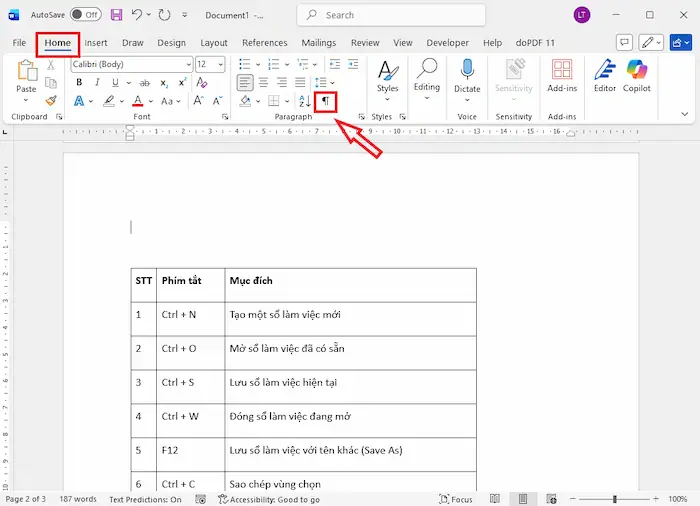700x506 pixels.
Task: Select the Format Painter brush
Action: pos(51,101)
